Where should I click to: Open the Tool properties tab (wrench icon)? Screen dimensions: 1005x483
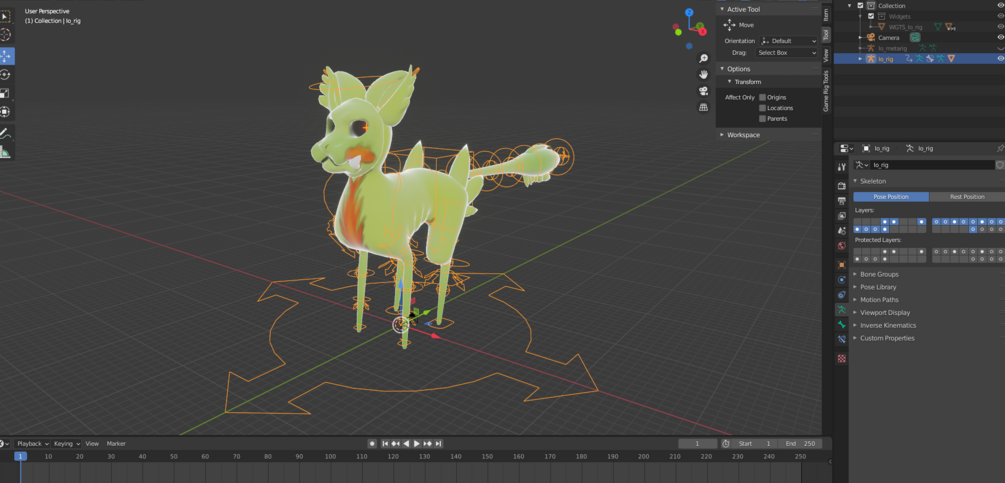842,167
